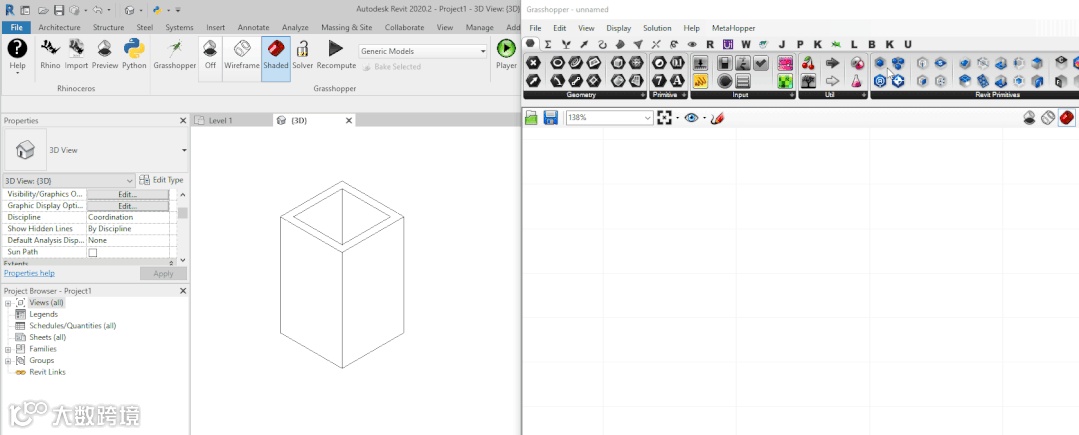This screenshot has height=435, width=1079.
Task: Click the Grasshopper zoom extents icon
Action: (x=664, y=118)
